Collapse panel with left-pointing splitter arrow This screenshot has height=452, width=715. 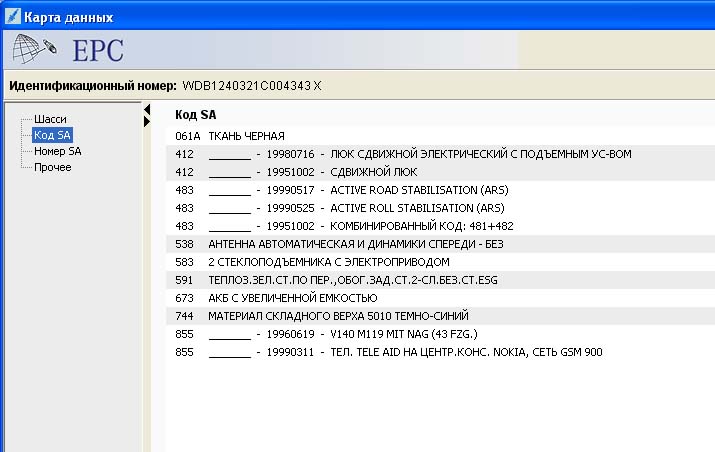(147, 109)
